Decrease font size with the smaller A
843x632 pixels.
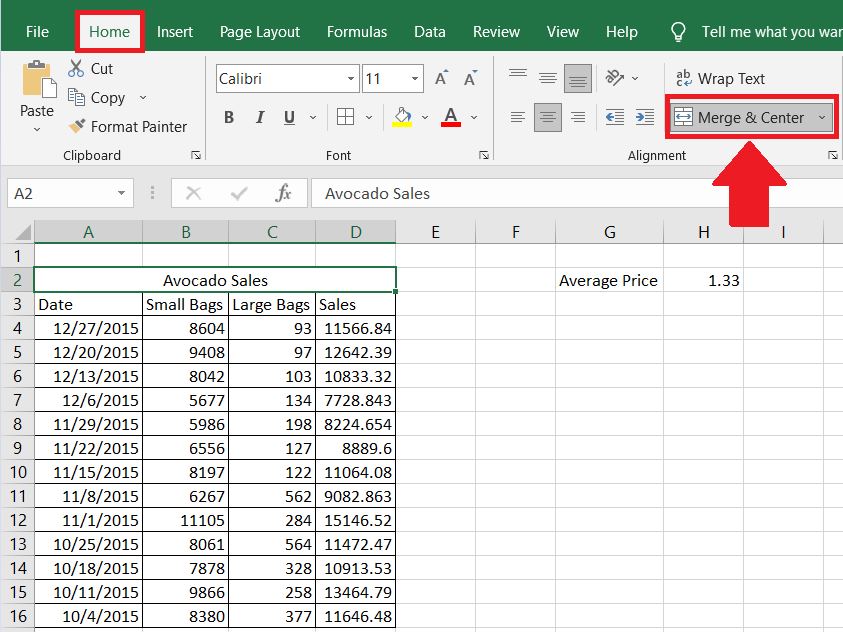coord(470,78)
